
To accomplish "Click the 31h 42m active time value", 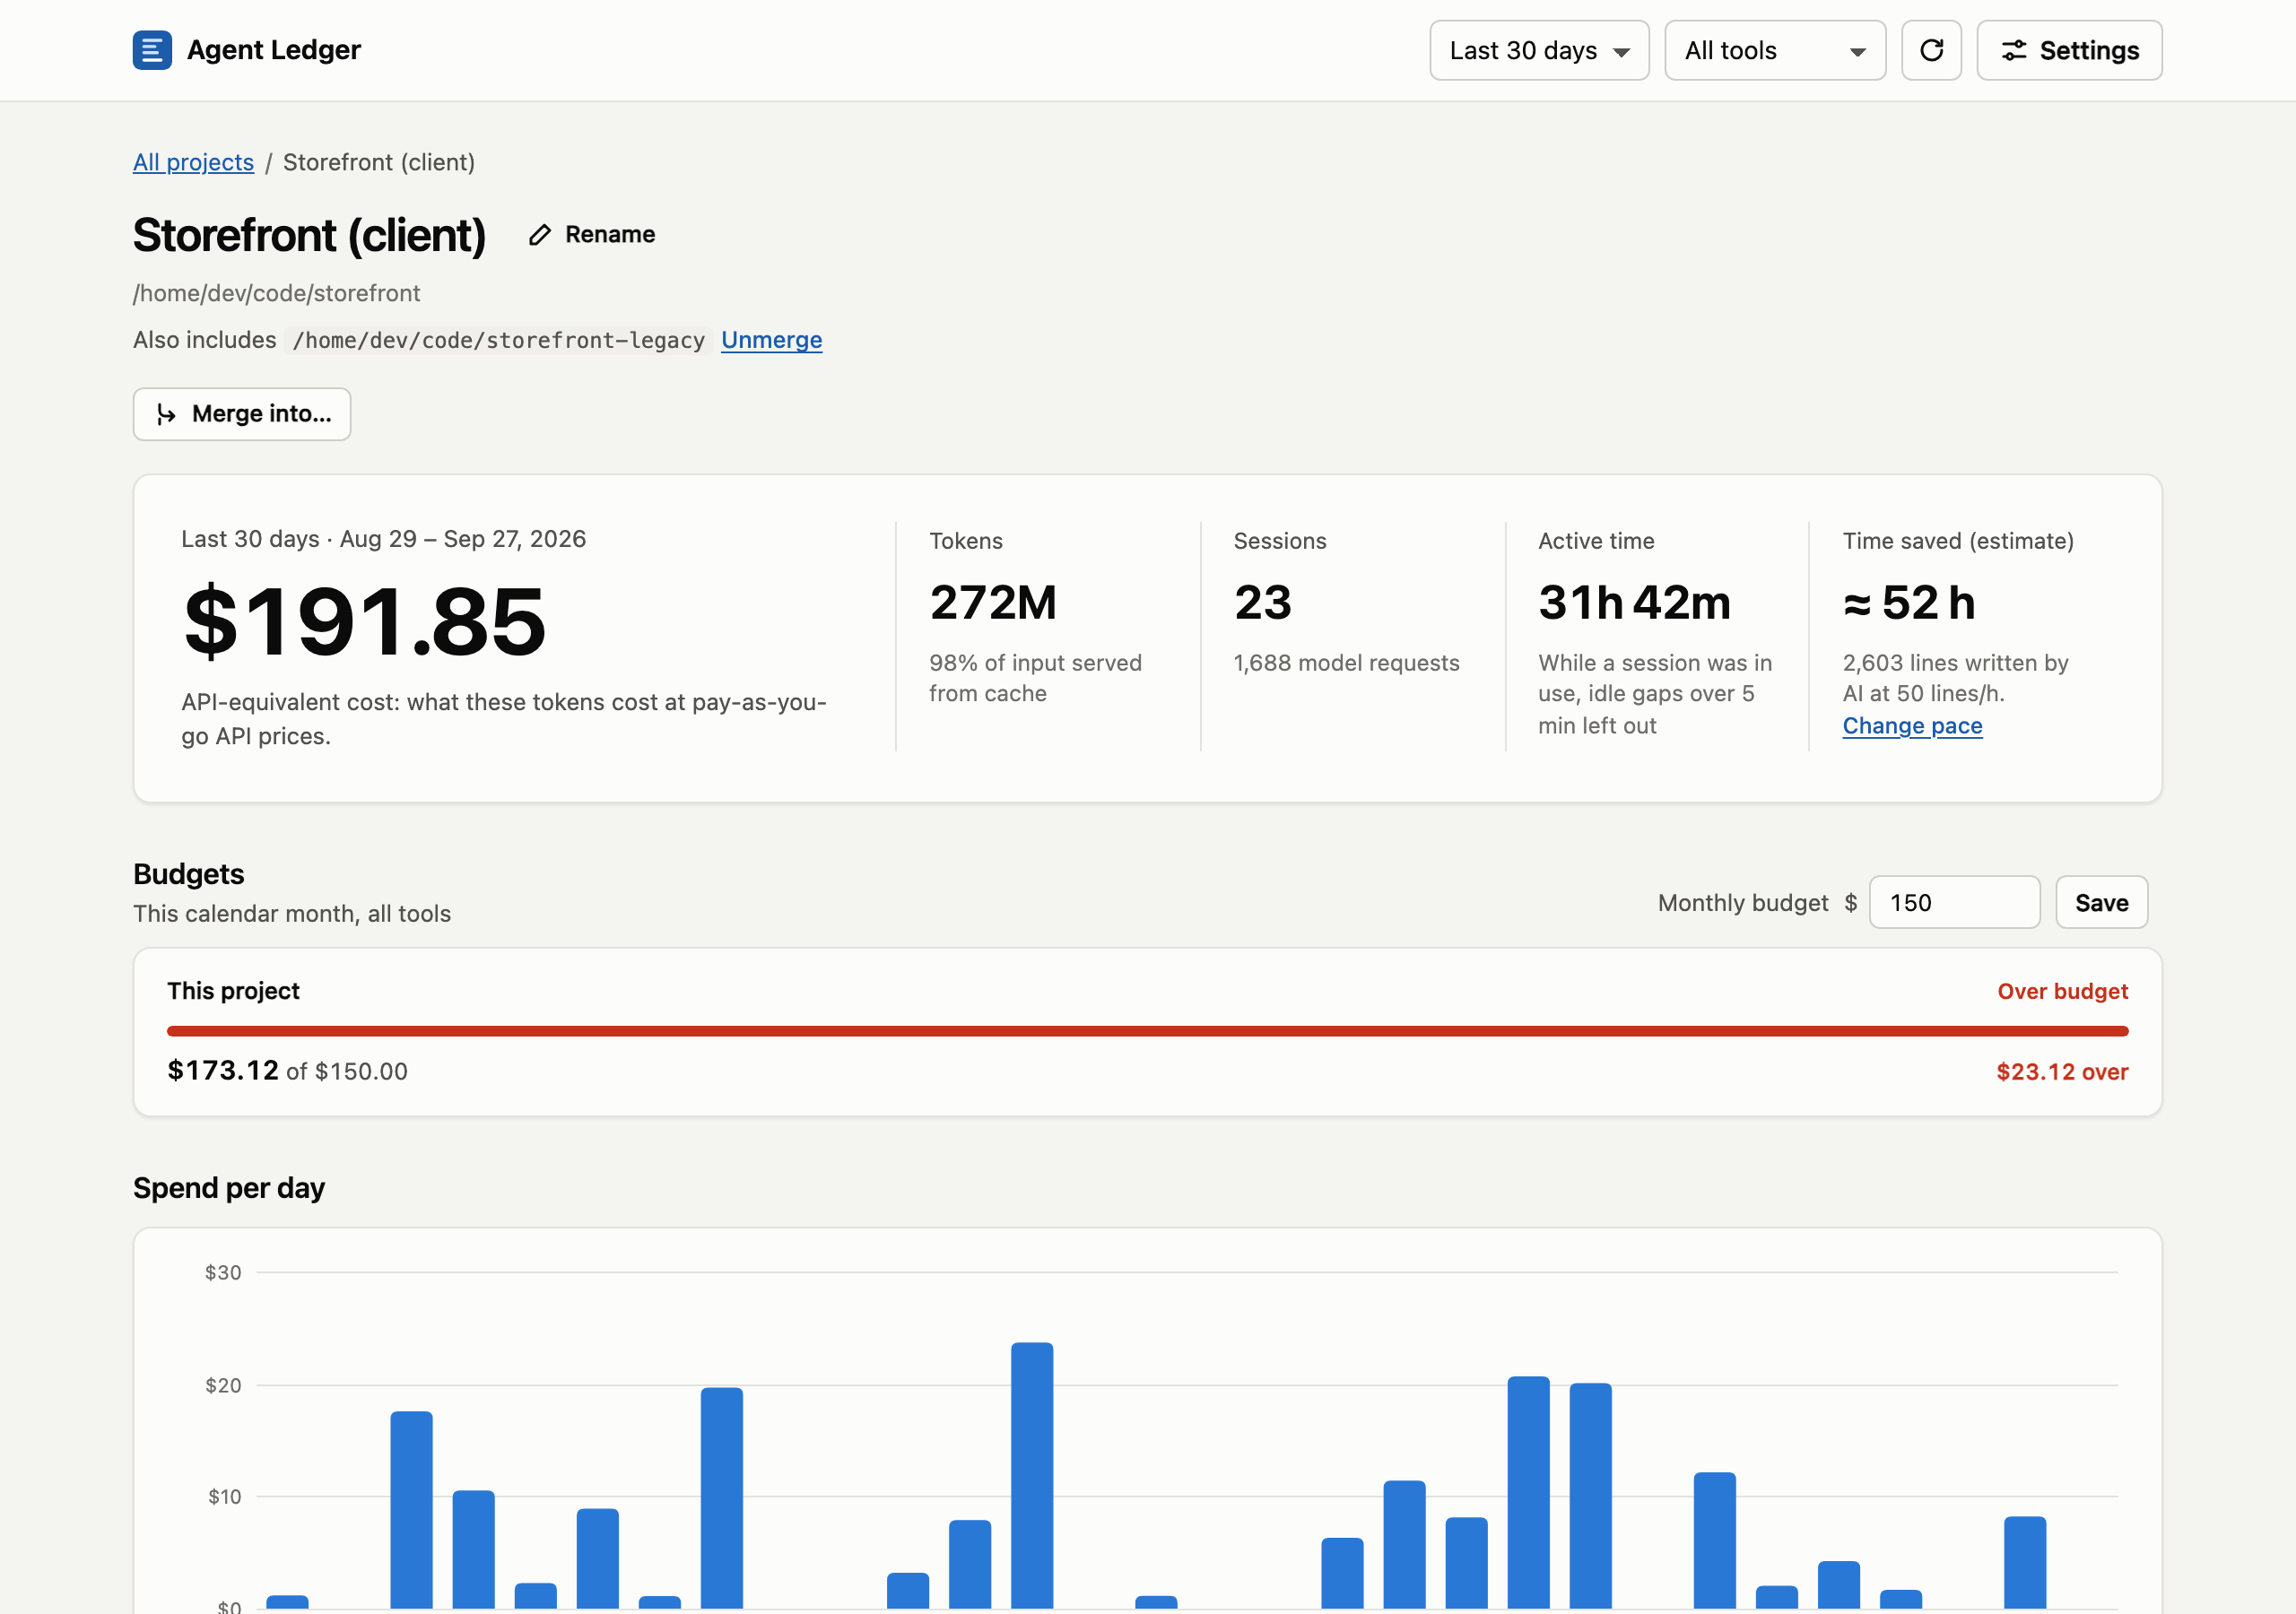I will pyautogui.click(x=1634, y=603).
